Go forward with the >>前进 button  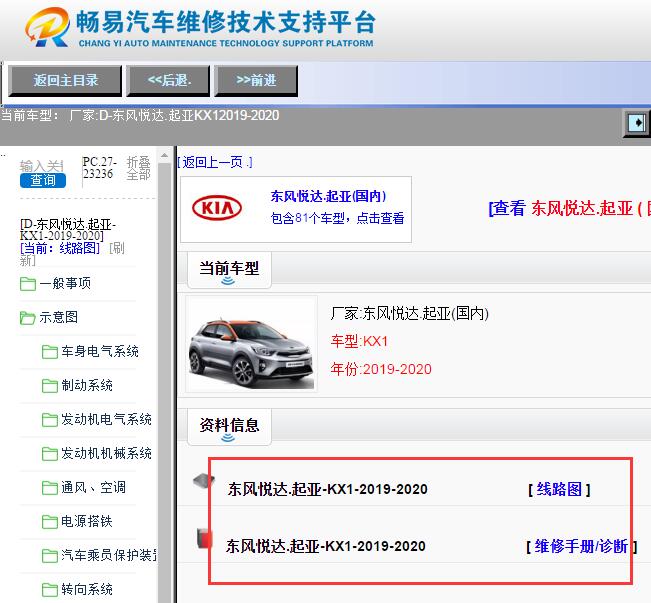point(256,81)
